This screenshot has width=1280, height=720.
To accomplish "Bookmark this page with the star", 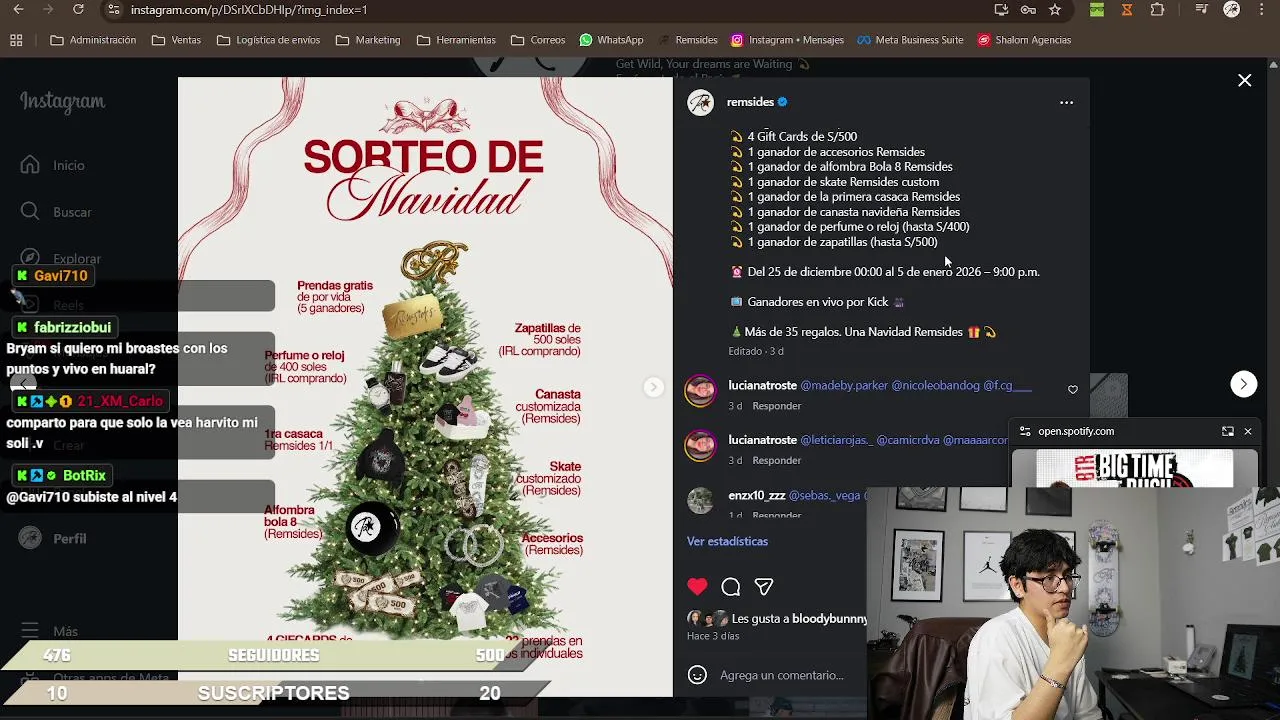I will (x=1055, y=10).
